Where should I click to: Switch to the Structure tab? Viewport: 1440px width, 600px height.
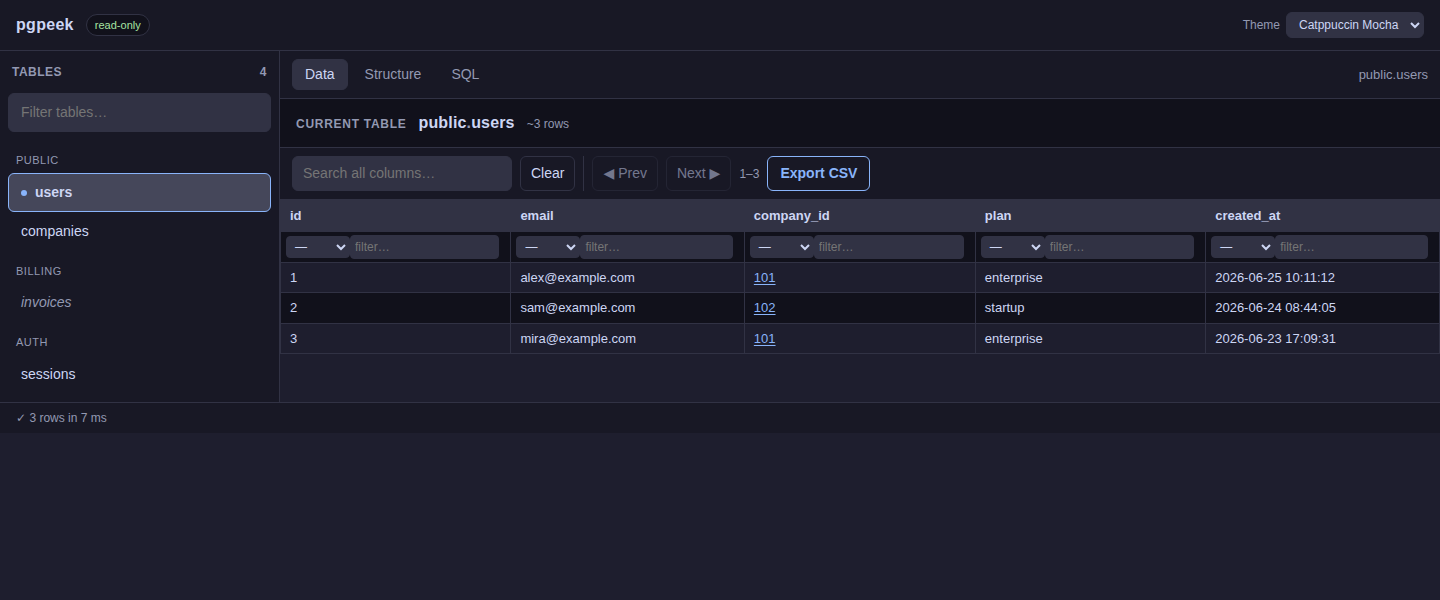point(393,74)
